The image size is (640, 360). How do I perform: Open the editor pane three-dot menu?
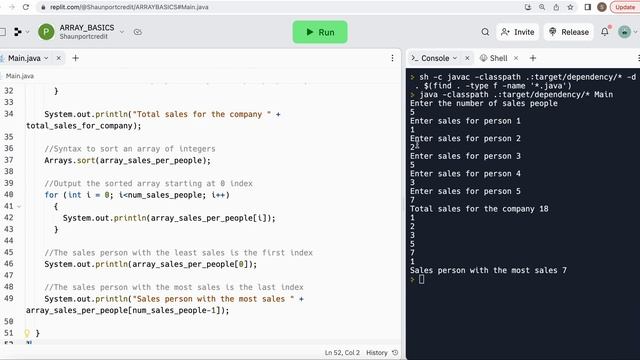click(x=392, y=58)
